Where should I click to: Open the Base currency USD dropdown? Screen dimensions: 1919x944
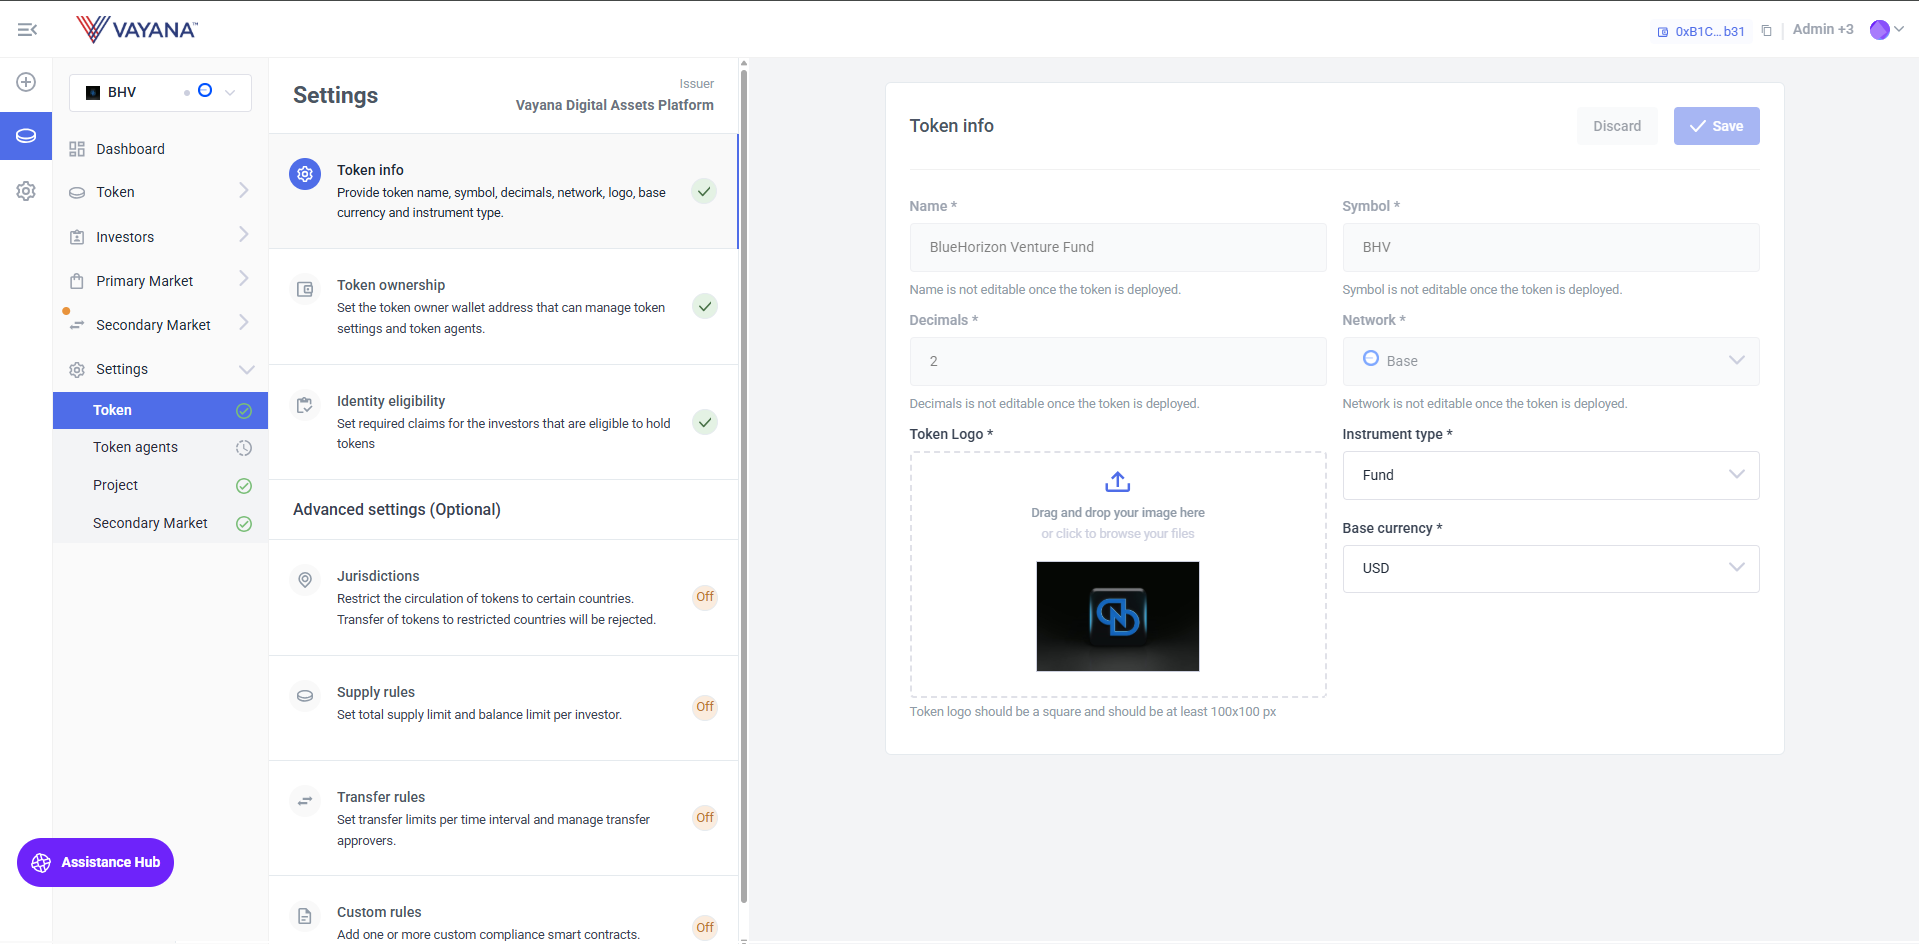point(1550,569)
